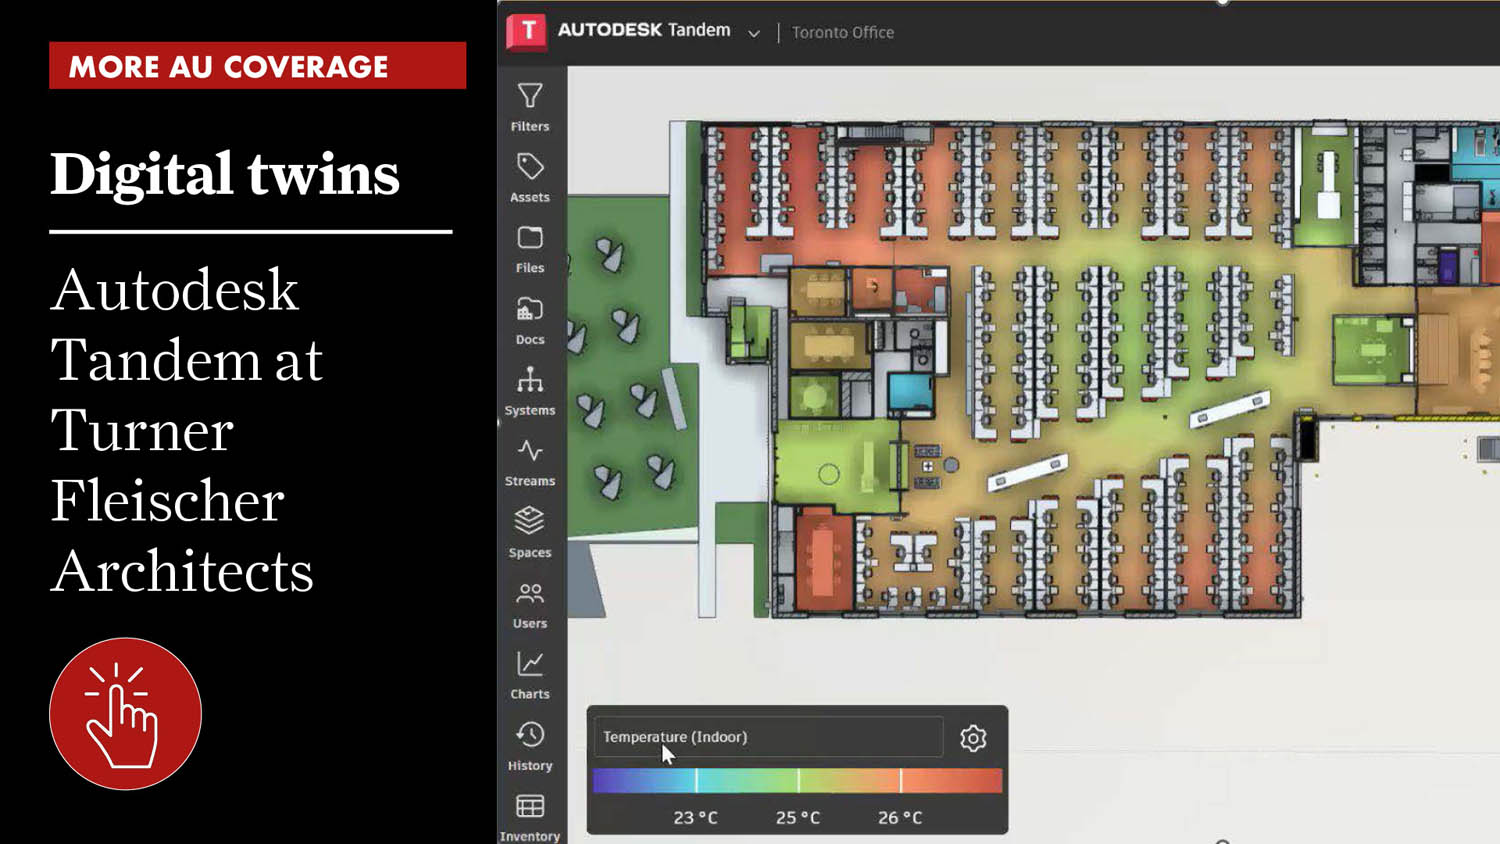The height and width of the screenshot is (844, 1500).
Task: Click the More AU Coverage banner
Action: click(257, 66)
